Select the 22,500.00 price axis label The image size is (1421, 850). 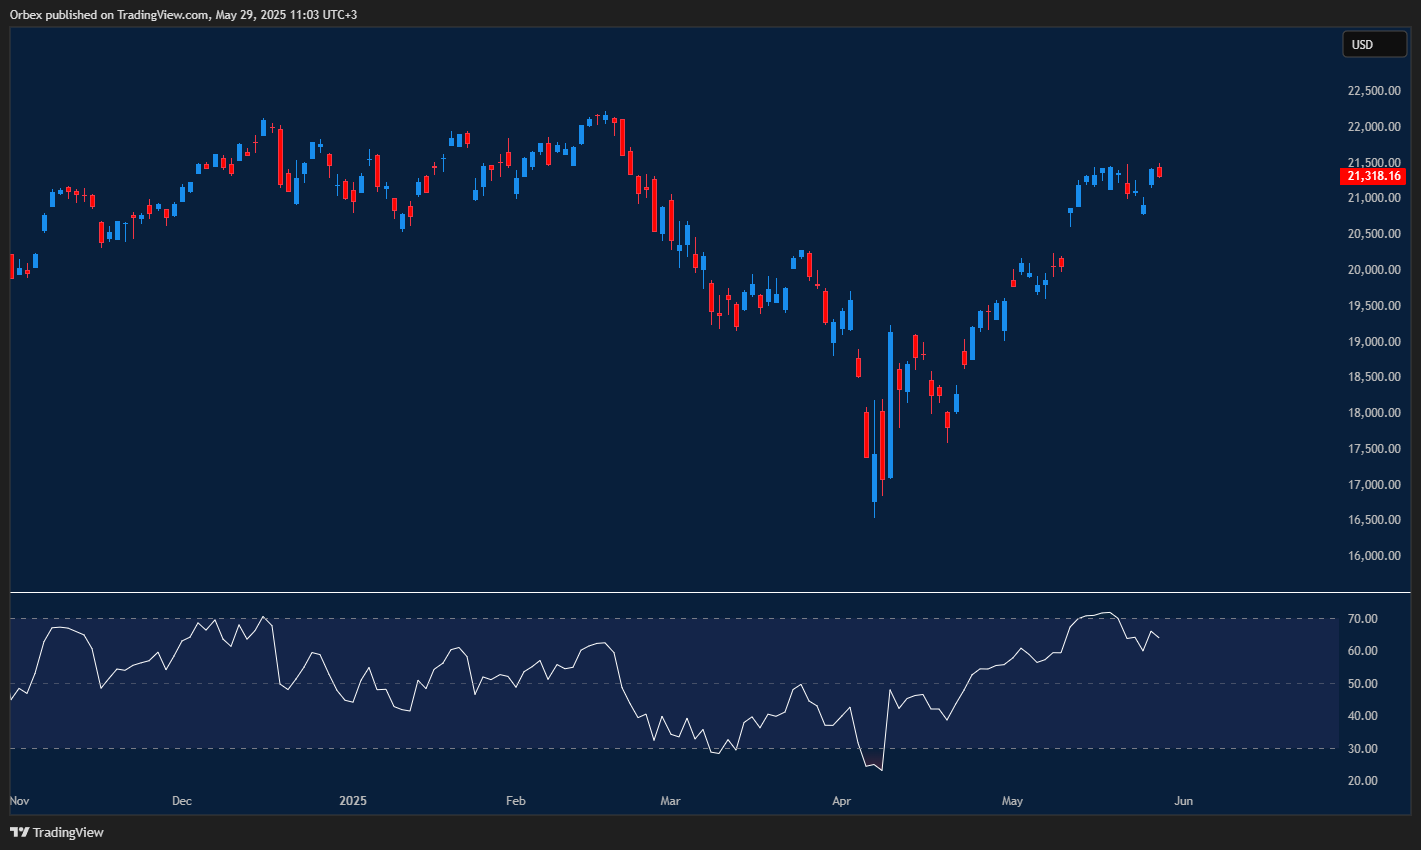tap(1373, 91)
